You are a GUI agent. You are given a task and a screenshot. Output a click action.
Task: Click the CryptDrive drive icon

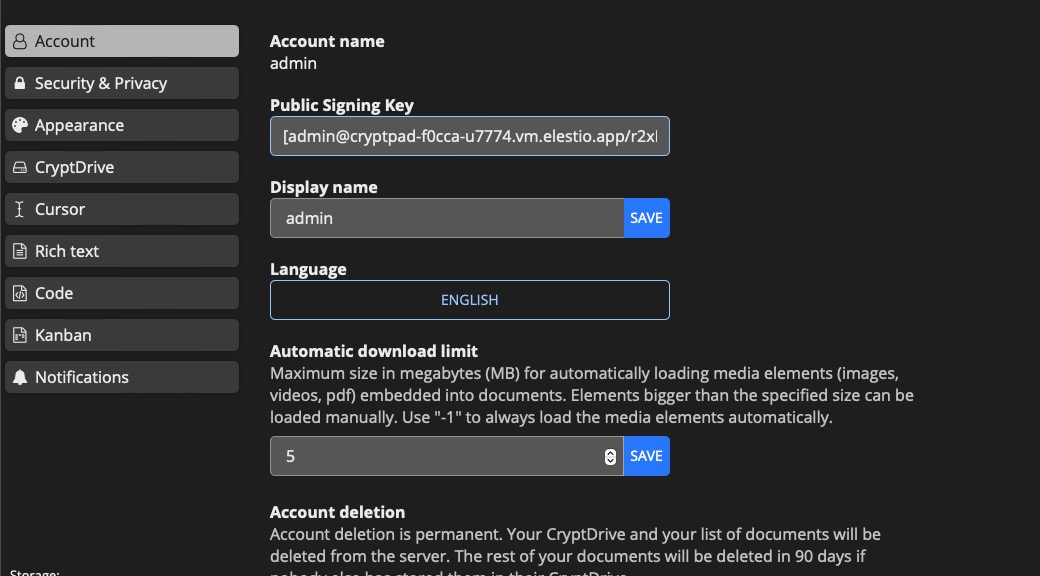point(20,167)
